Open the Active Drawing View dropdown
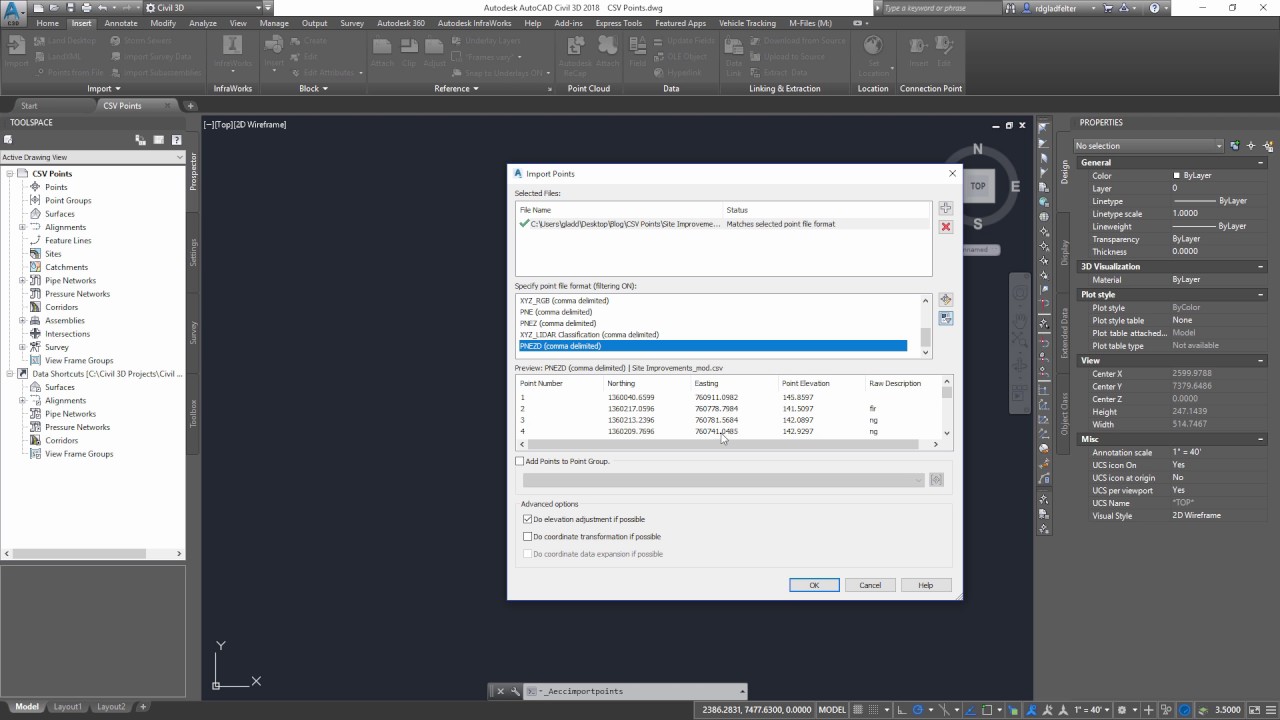 [93, 157]
